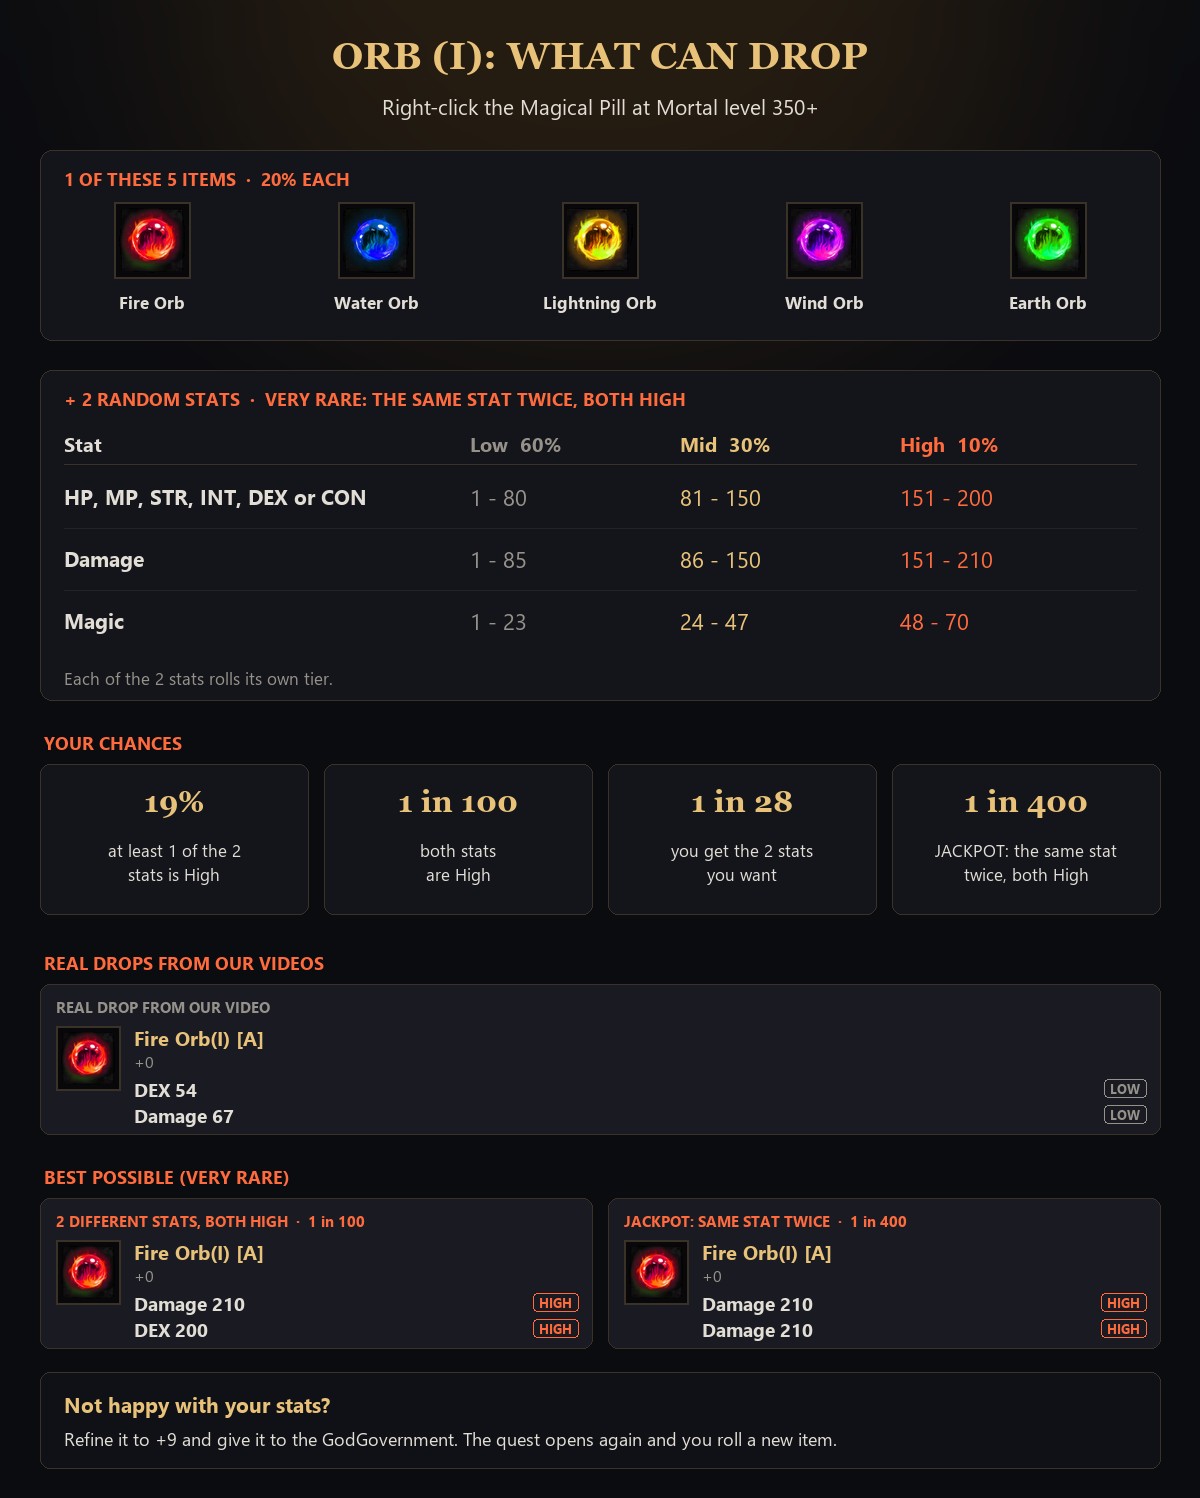Viewport: 1200px width, 1498px height.
Task: Click the Fire Orb icon in the items row
Action: (x=152, y=240)
